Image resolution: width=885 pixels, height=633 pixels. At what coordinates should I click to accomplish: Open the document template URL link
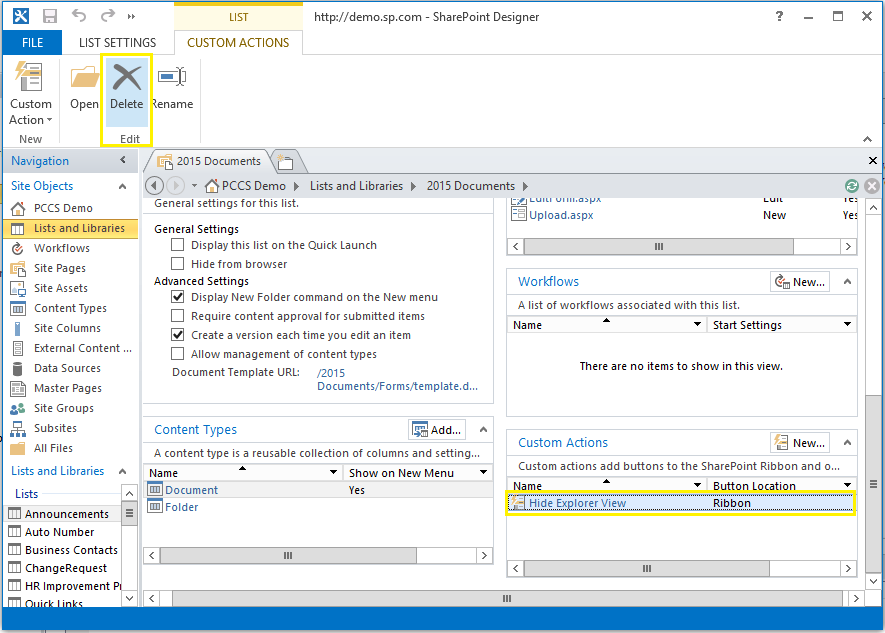pyautogui.click(x=397, y=380)
